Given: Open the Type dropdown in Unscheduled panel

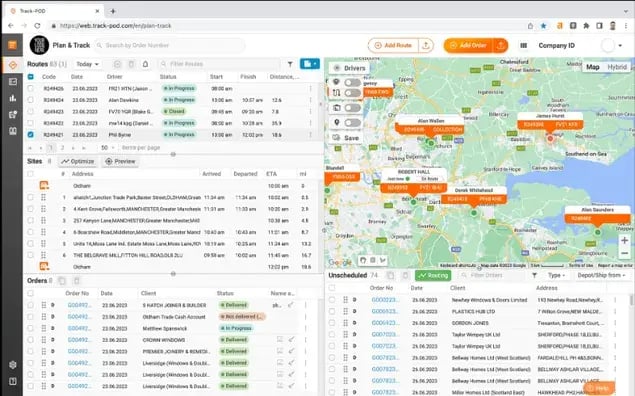Looking at the screenshot, I should pos(556,275).
